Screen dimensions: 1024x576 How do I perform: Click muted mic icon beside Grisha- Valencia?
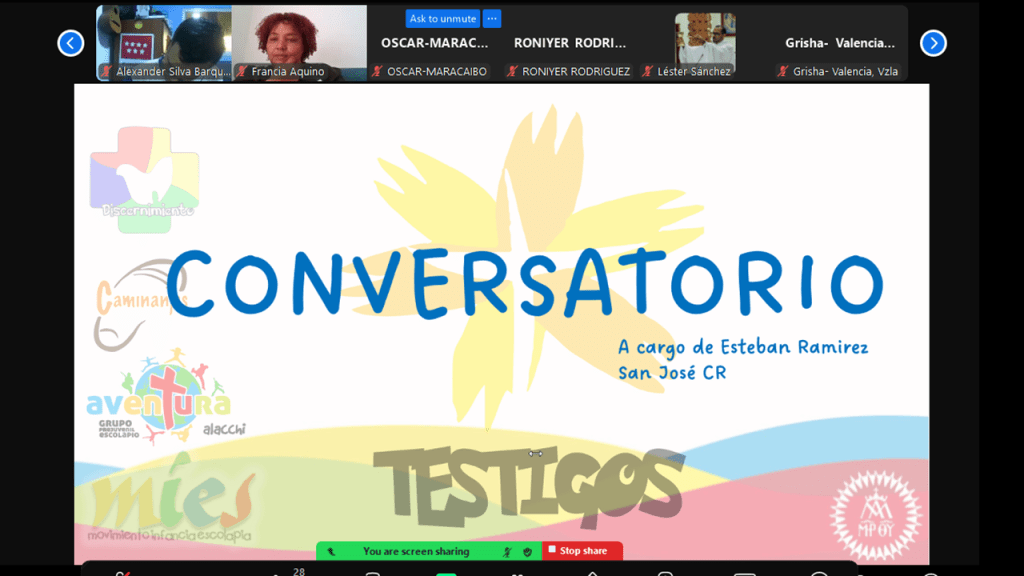coord(783,72)
